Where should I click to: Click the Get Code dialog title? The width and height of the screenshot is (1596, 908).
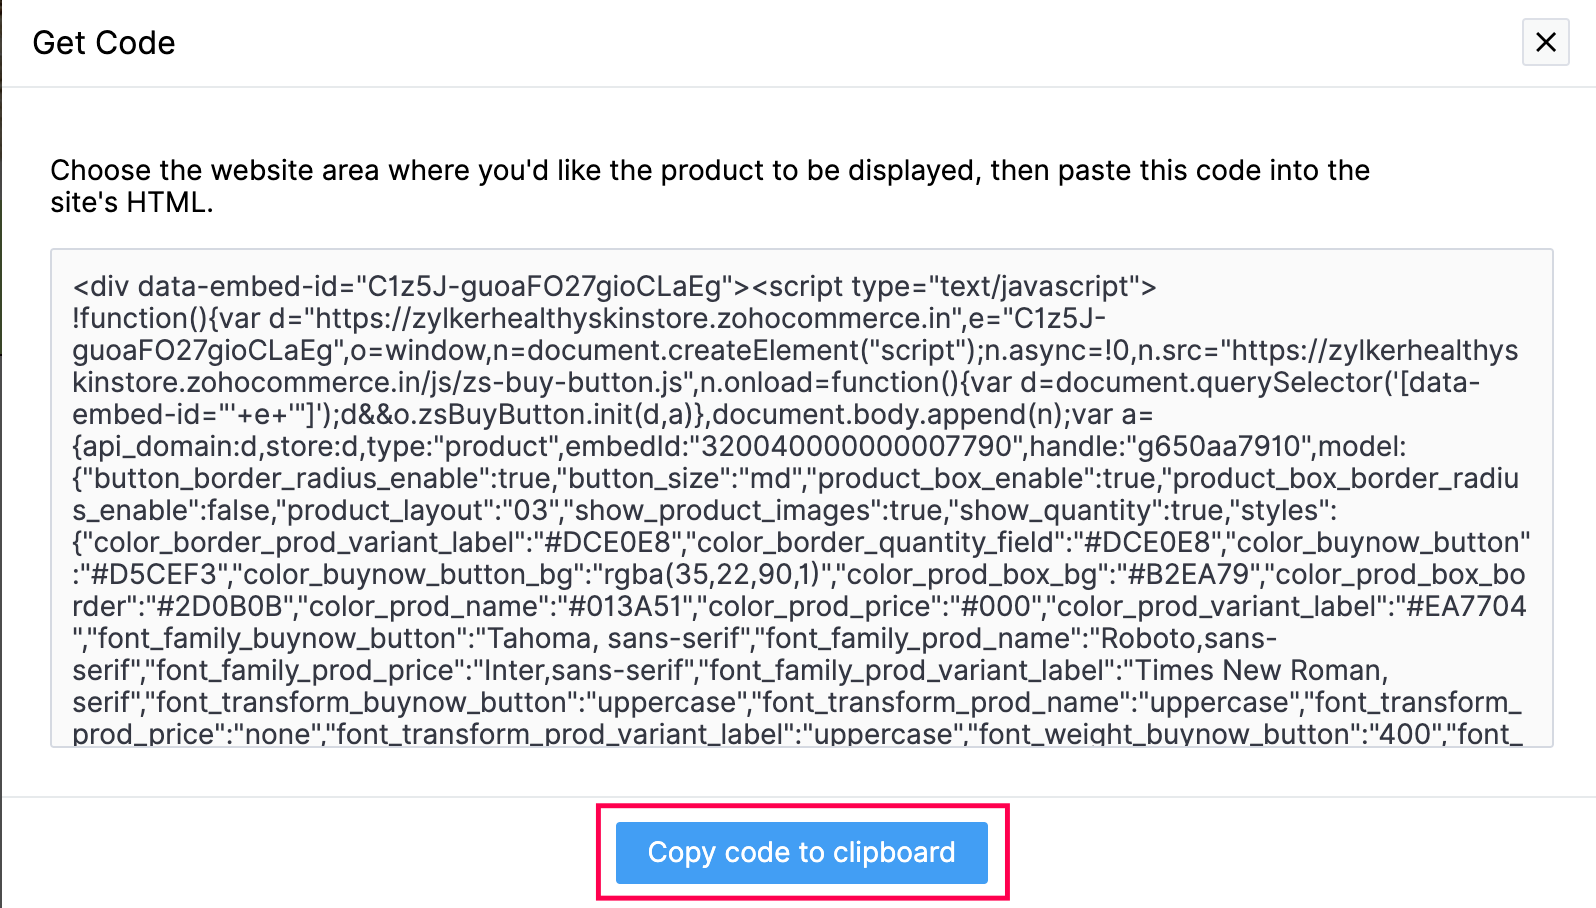(104, 43)
